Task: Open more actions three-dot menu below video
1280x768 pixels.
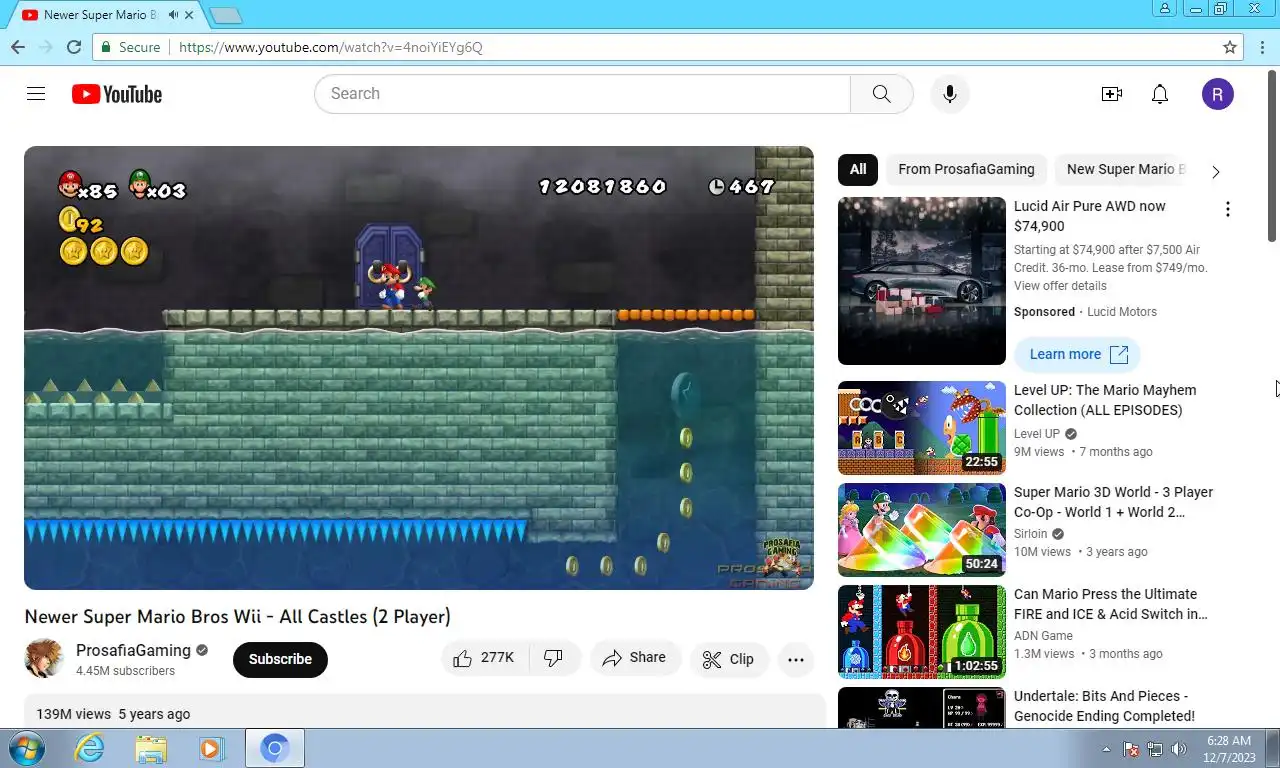Action: [796, 659]
